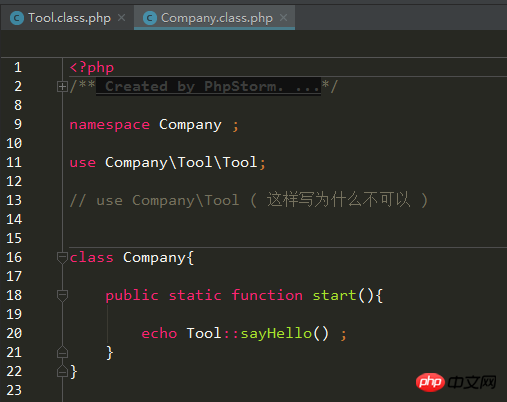Click Company\Tool\Tool in the use statement
Viewport: 507px width, 402px height.
tap(181, 163)
